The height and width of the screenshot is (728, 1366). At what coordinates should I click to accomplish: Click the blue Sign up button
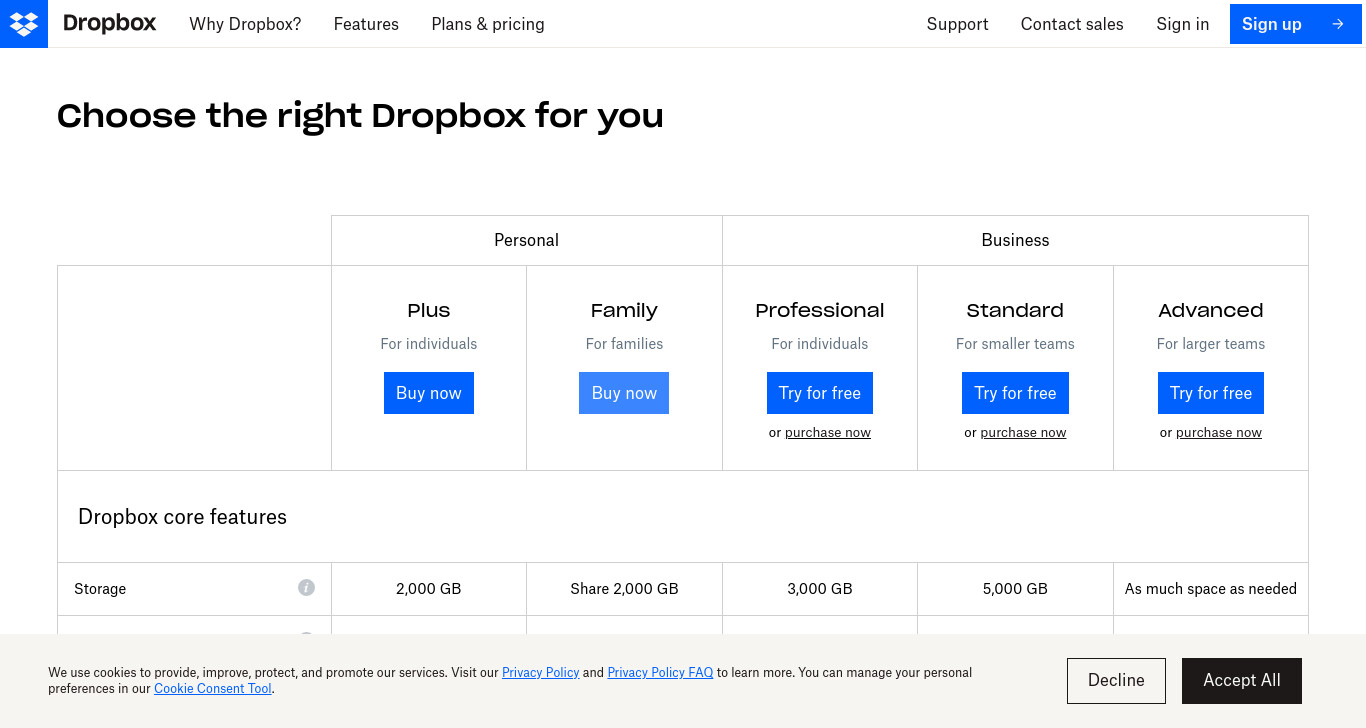[1295, 24]
